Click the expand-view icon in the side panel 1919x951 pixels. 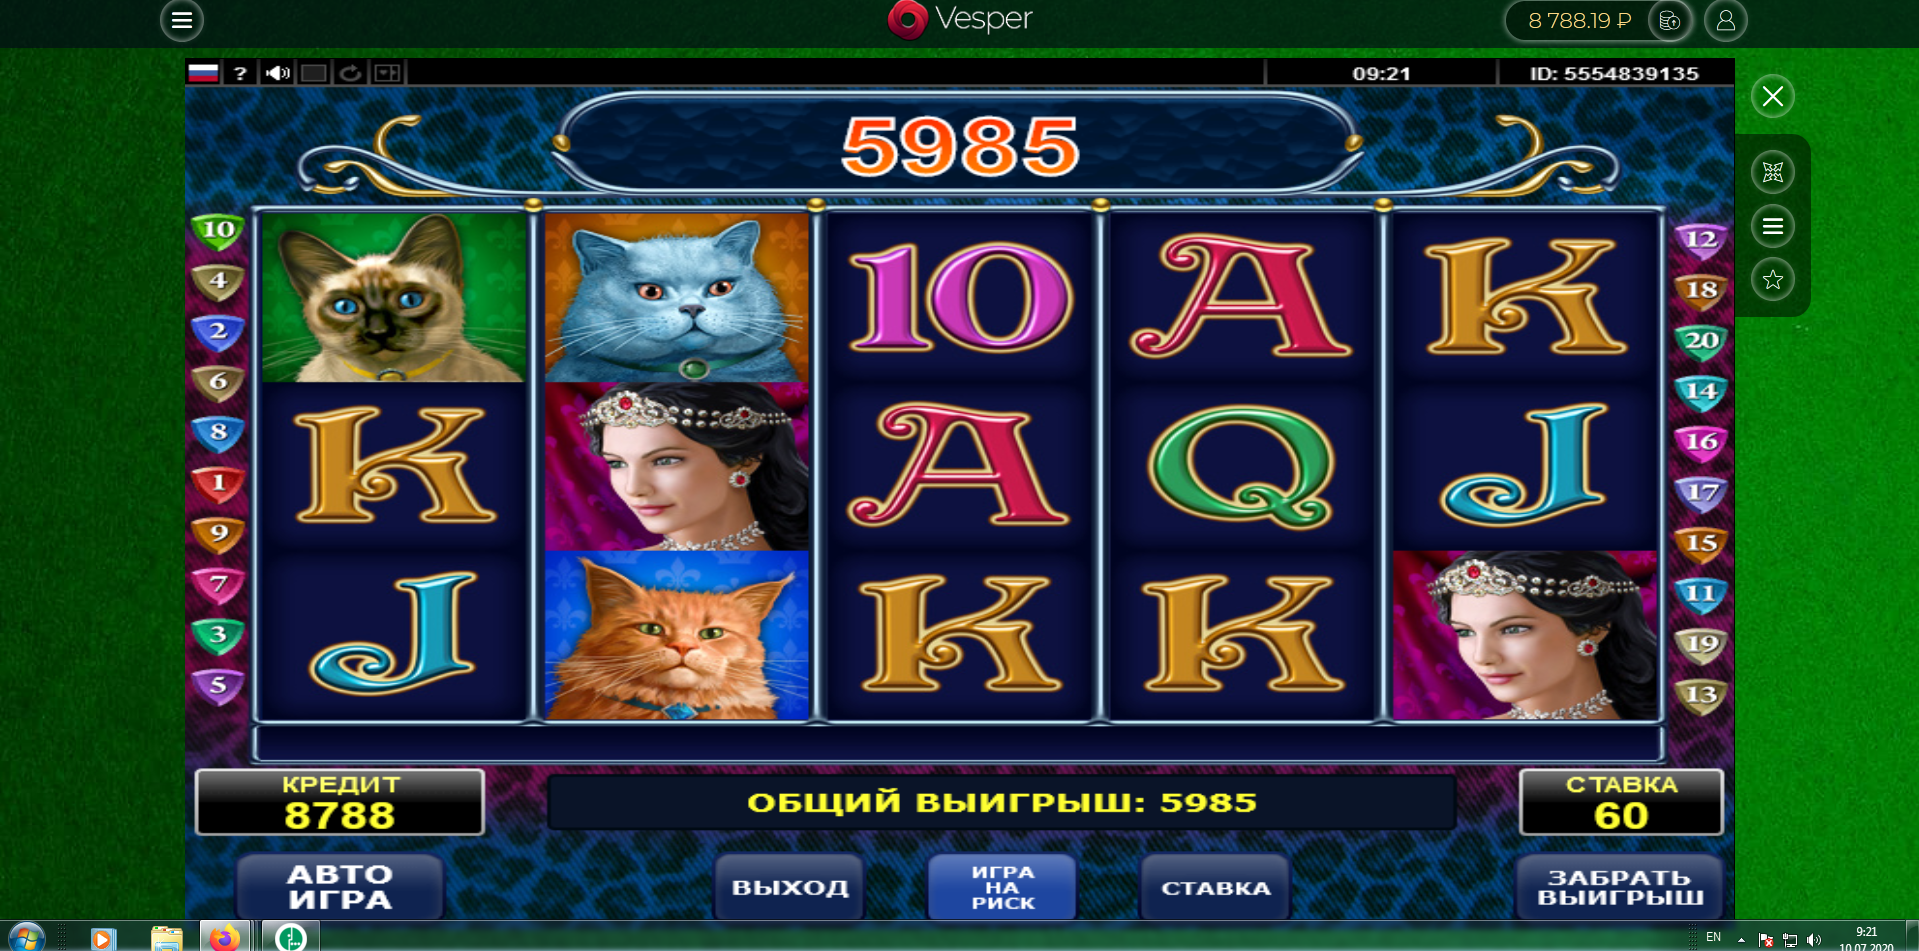click(x=1773, y=172)
